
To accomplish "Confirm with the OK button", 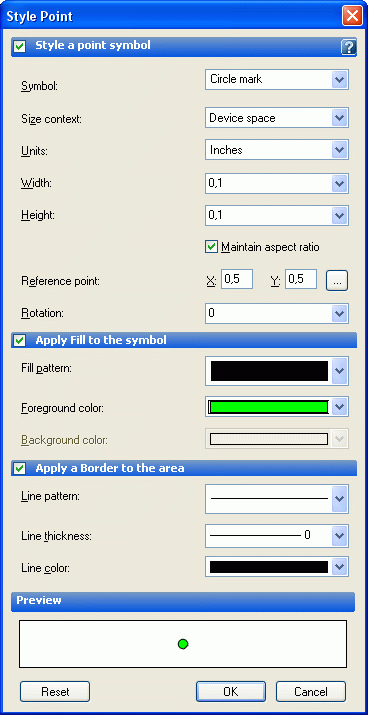I will 231,692.
